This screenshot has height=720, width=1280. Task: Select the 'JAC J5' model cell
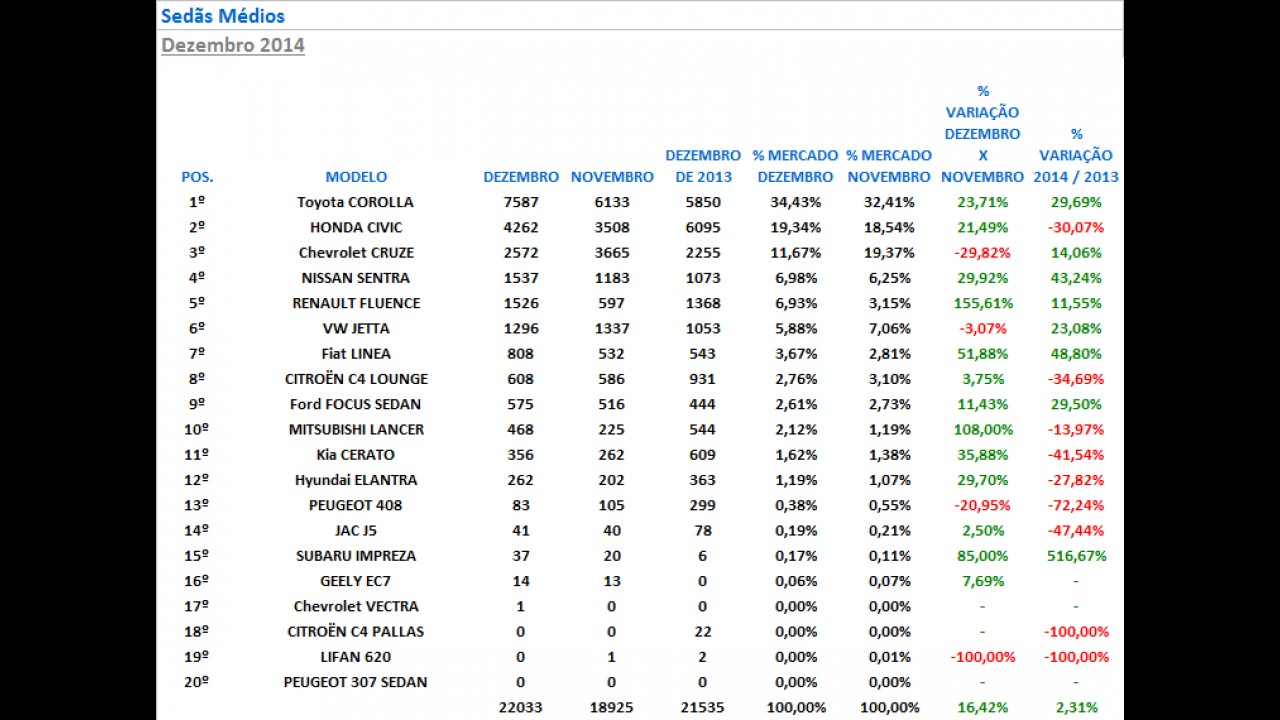(x=356, y=530)
